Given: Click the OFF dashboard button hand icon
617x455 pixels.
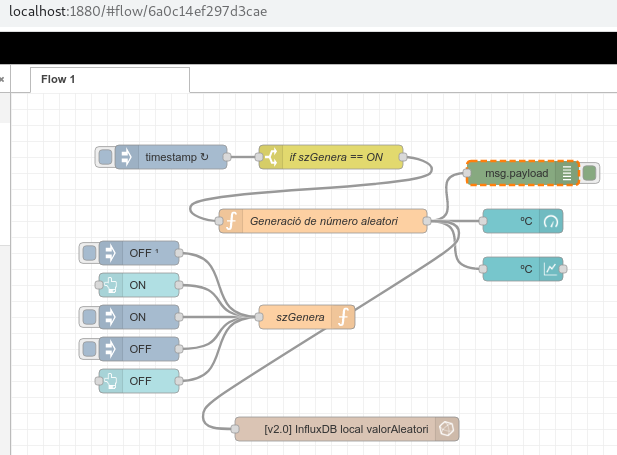Looking at the screenshot, I should click(x=111, y=381).
